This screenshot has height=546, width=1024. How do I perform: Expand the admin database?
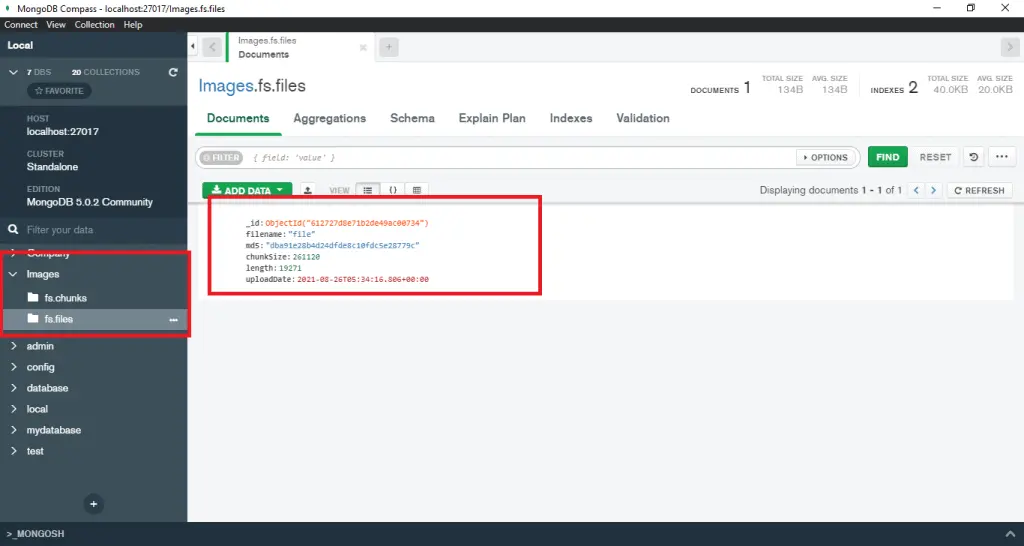pos(13,346)
